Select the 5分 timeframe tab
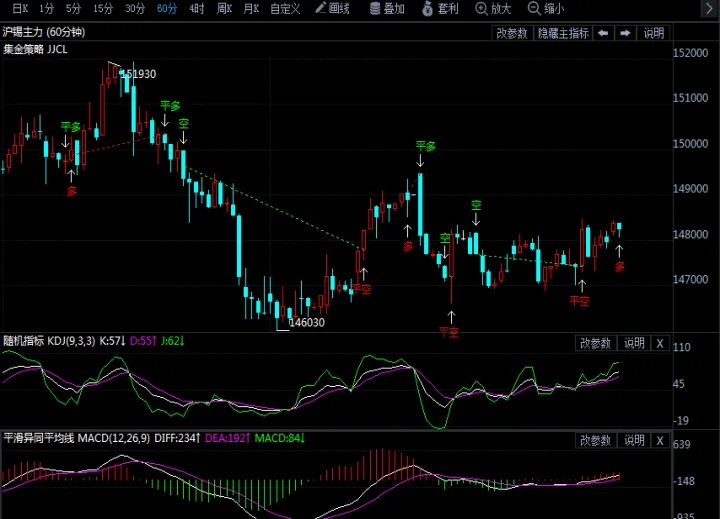Screen dimensions: 720x519 tap(73, 8)
